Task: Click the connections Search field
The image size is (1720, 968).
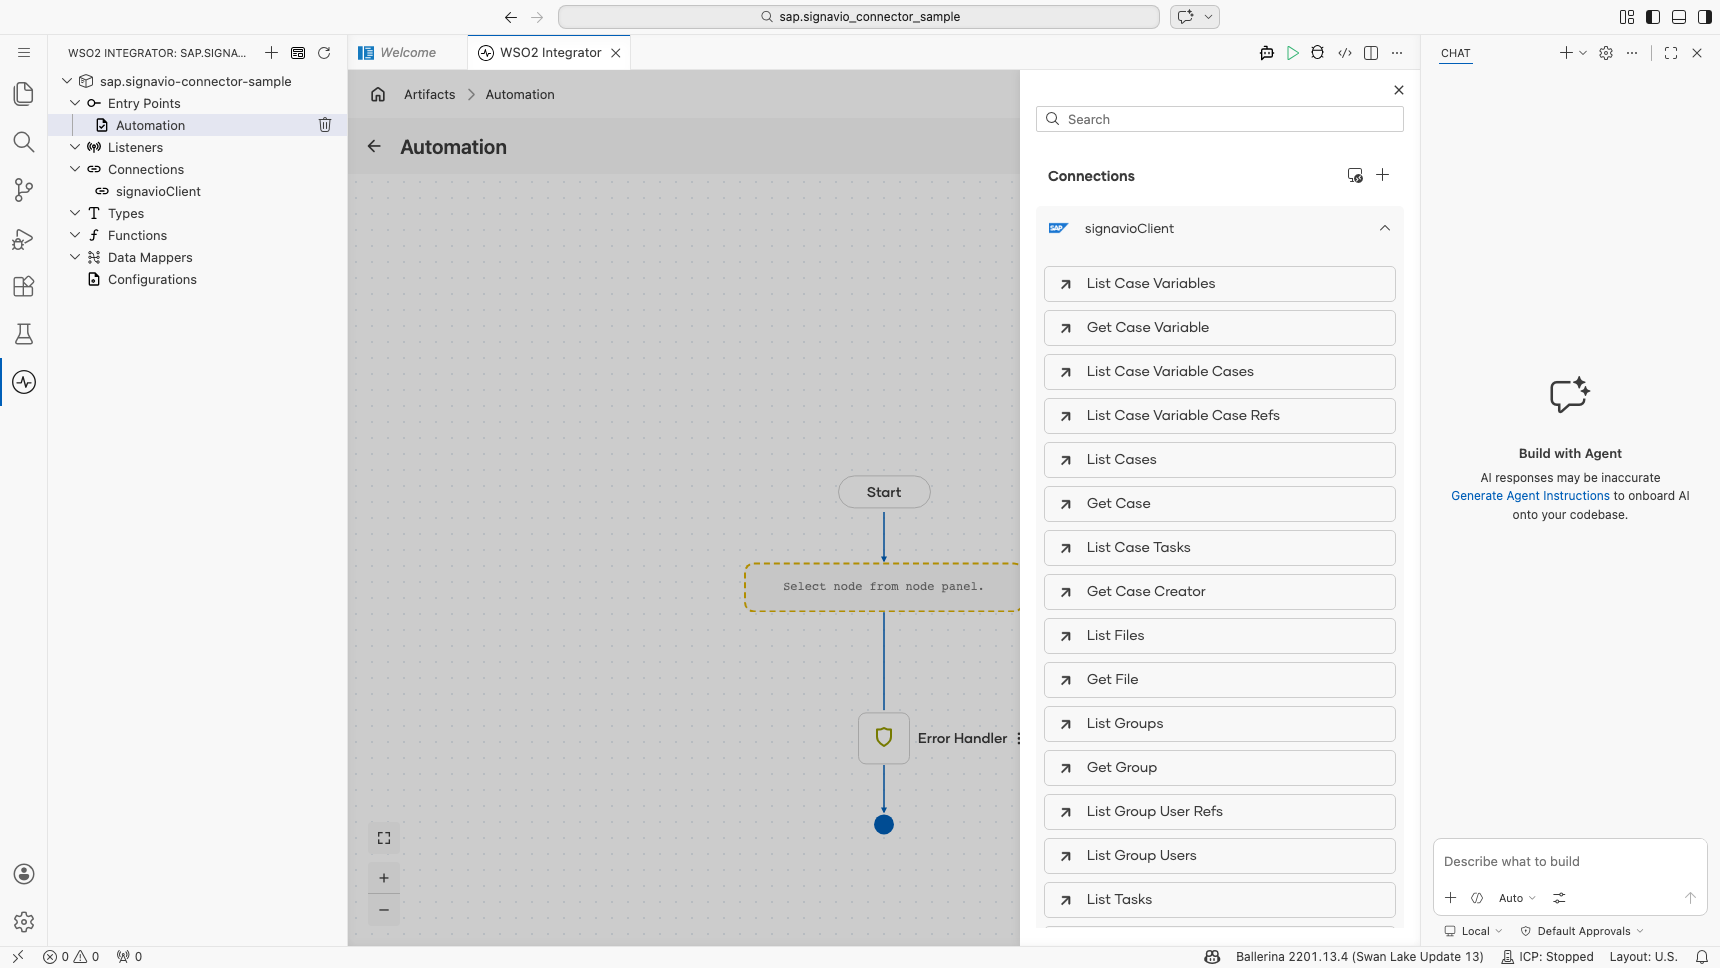Action: click(1220, 119)
